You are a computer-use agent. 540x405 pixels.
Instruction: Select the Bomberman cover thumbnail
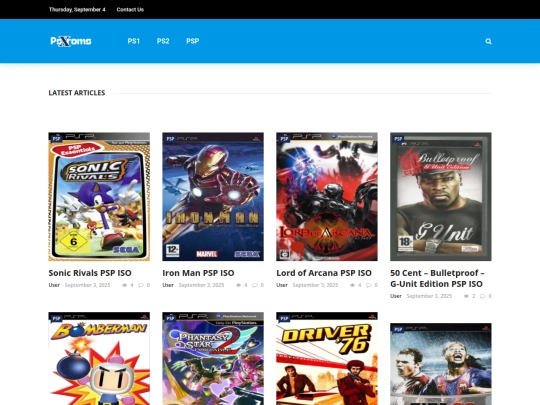pos(99,359)
